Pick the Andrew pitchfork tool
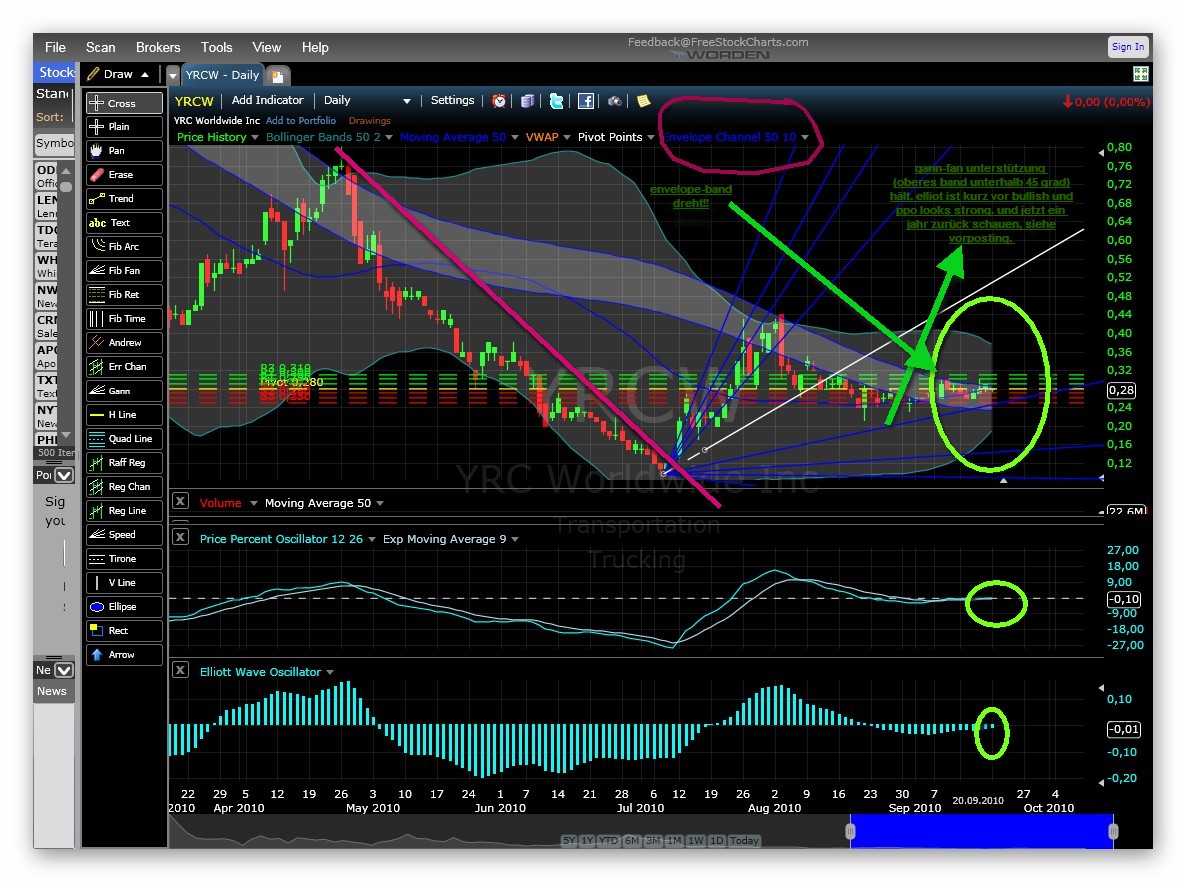Viewport: 1186px width, 882px height. point(124,343)
